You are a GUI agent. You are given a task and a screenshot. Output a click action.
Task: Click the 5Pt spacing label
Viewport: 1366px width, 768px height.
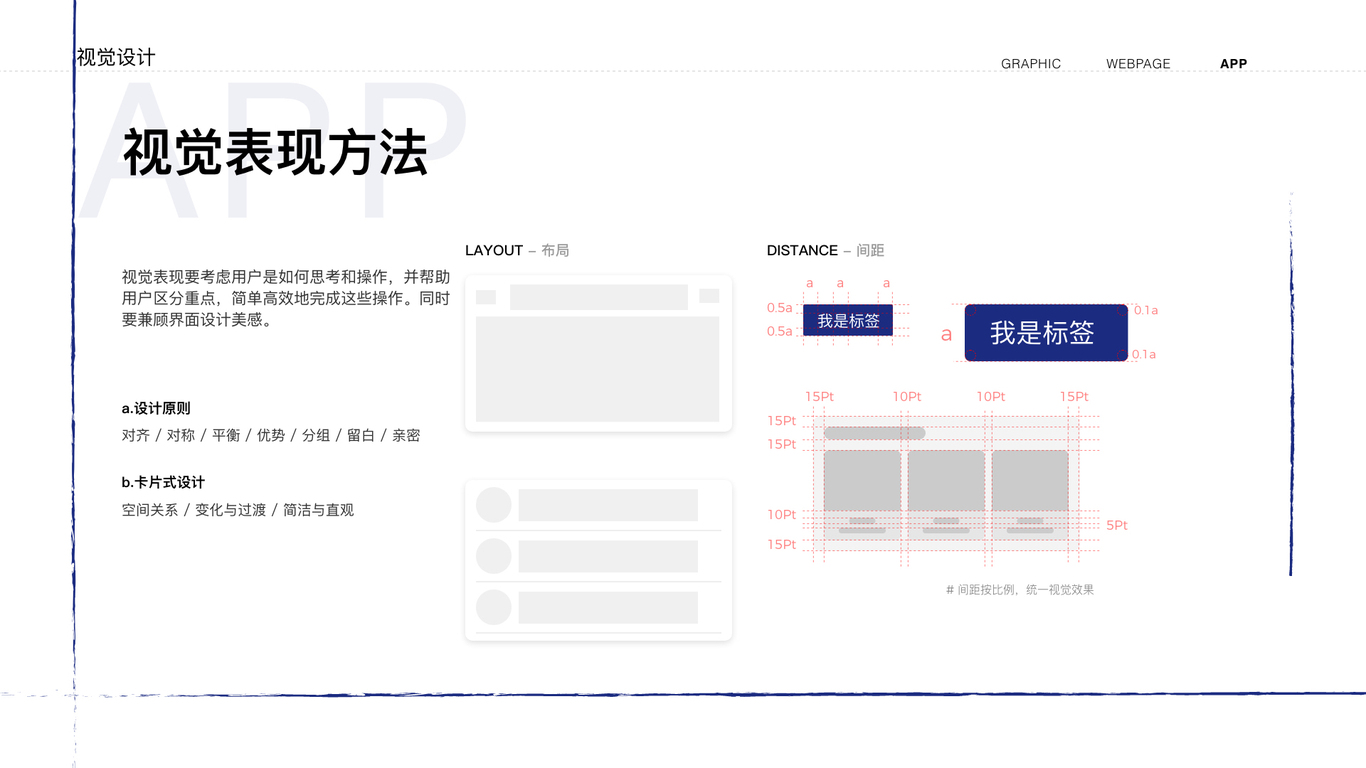(x=1117, y=525)
